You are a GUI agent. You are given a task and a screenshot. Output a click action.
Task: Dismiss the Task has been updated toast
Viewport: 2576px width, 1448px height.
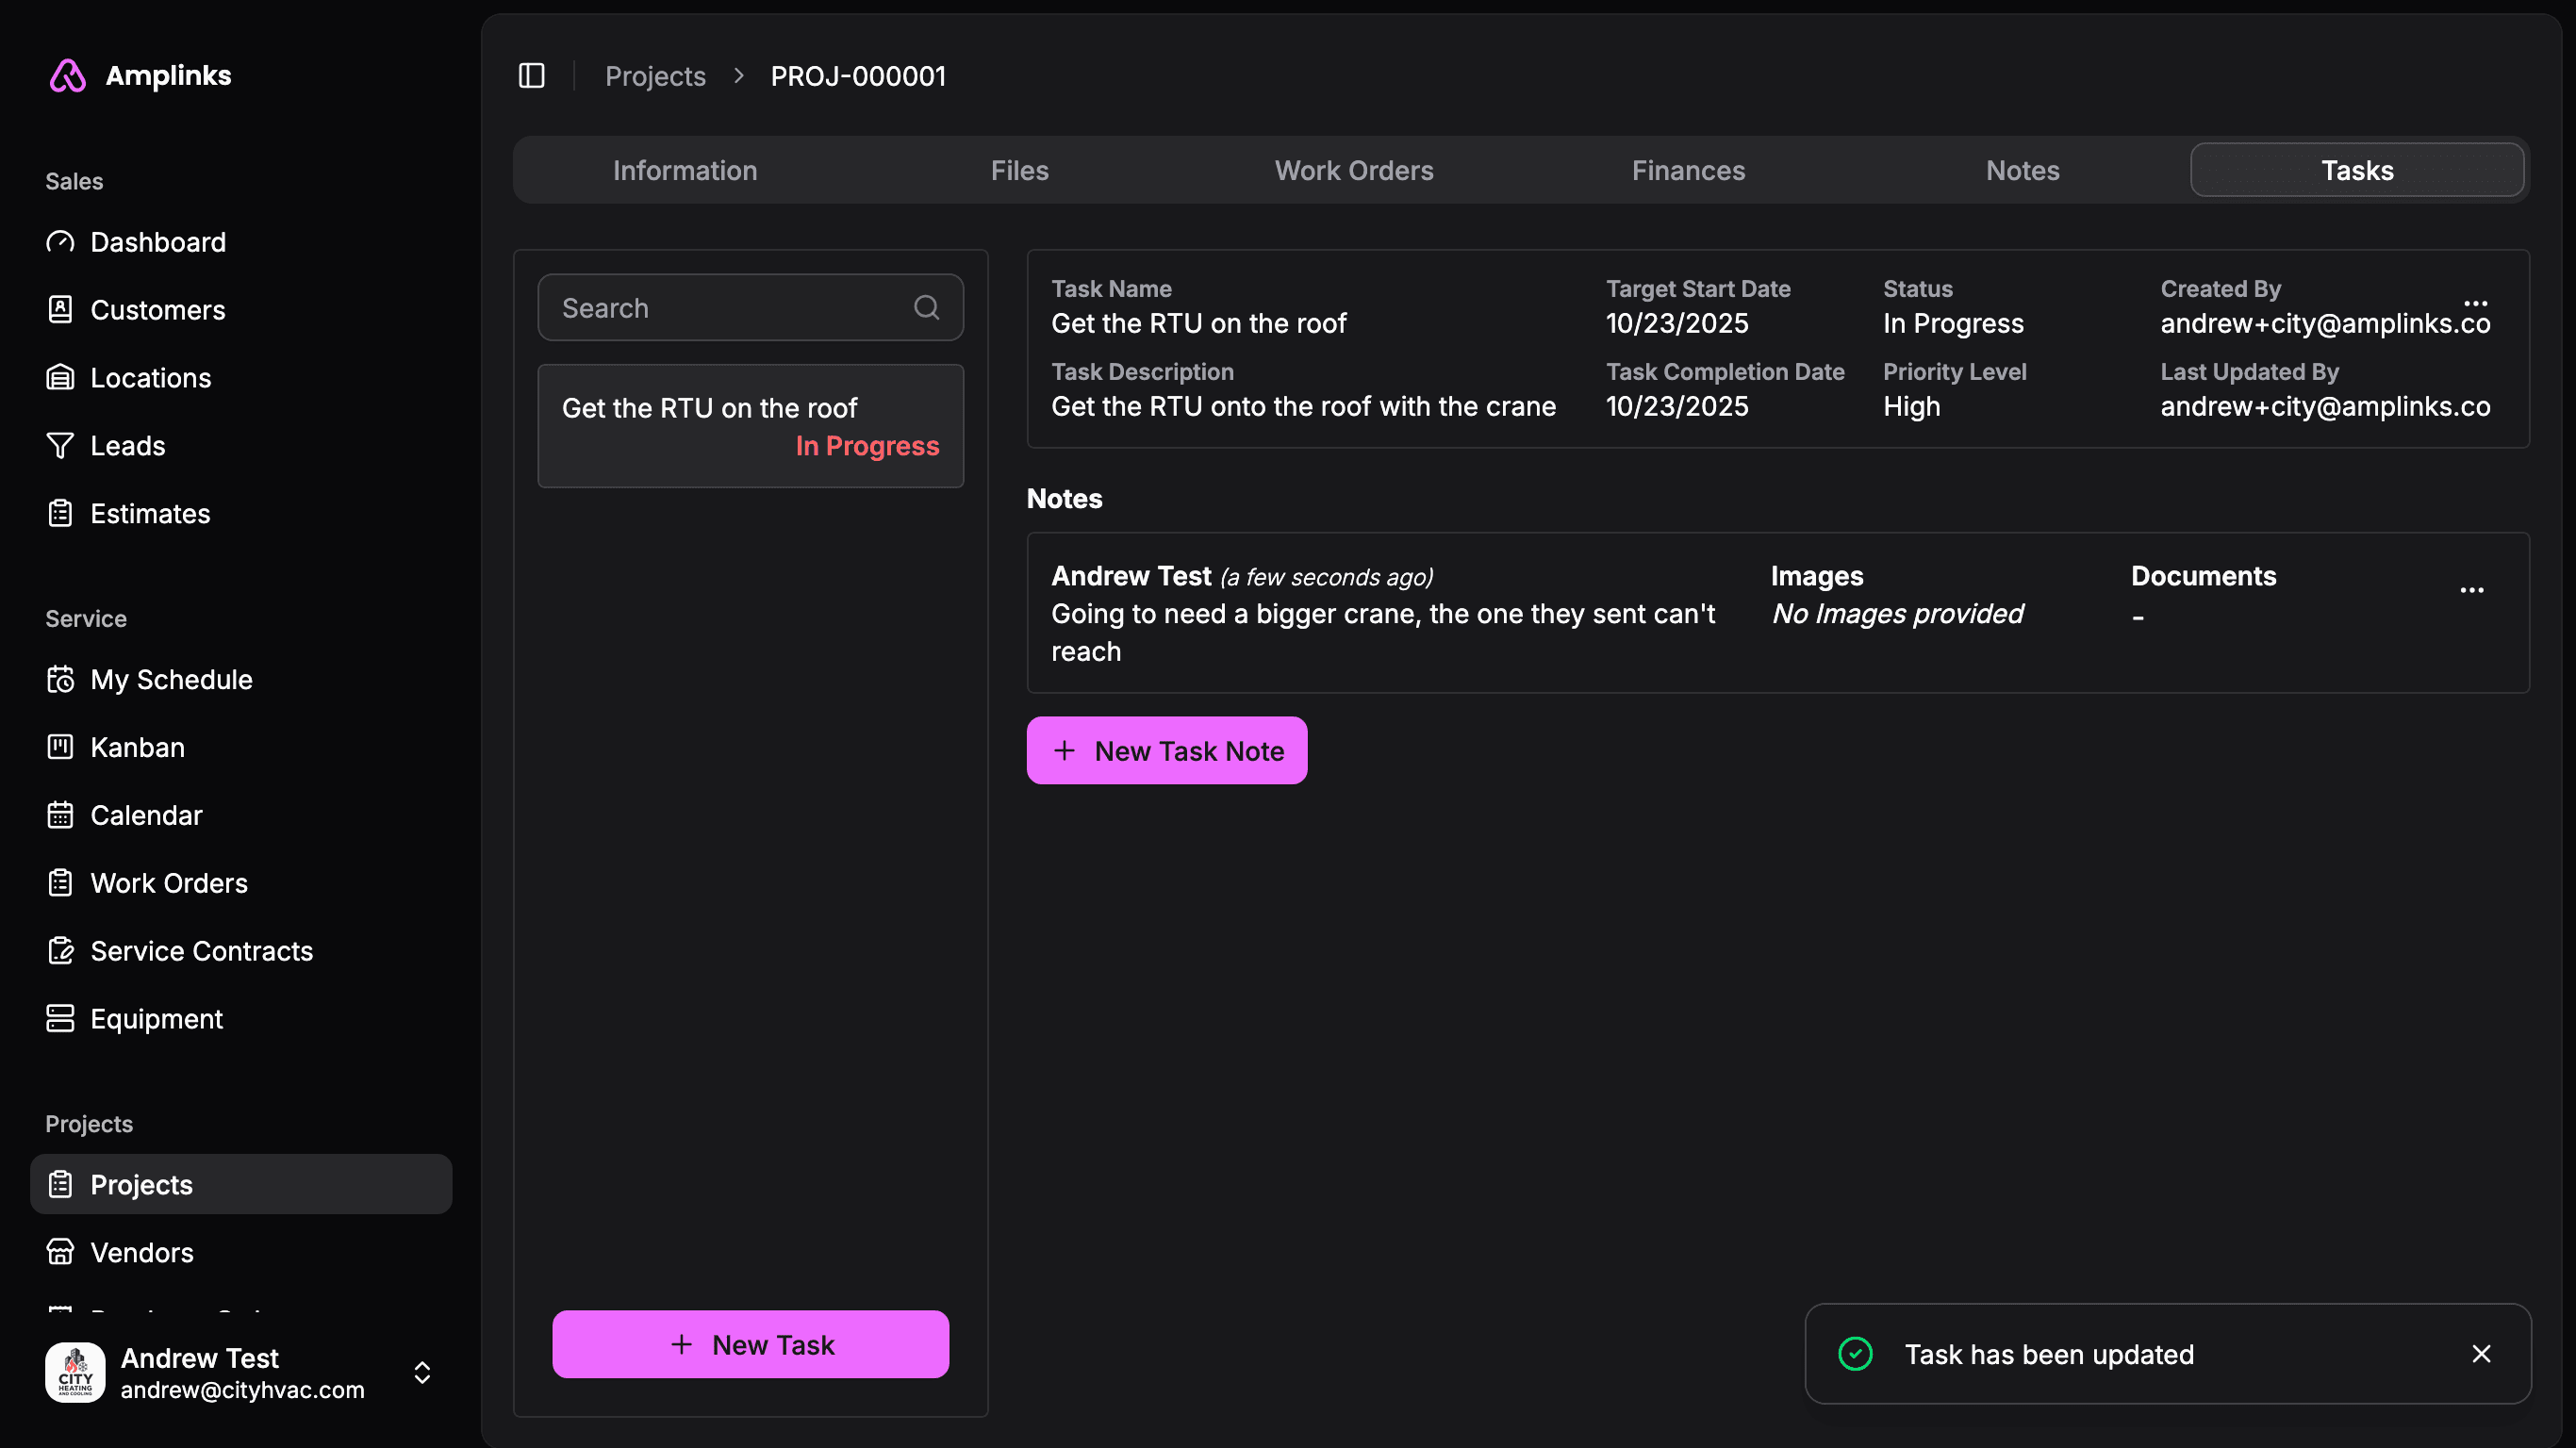pos(2481,1354)
